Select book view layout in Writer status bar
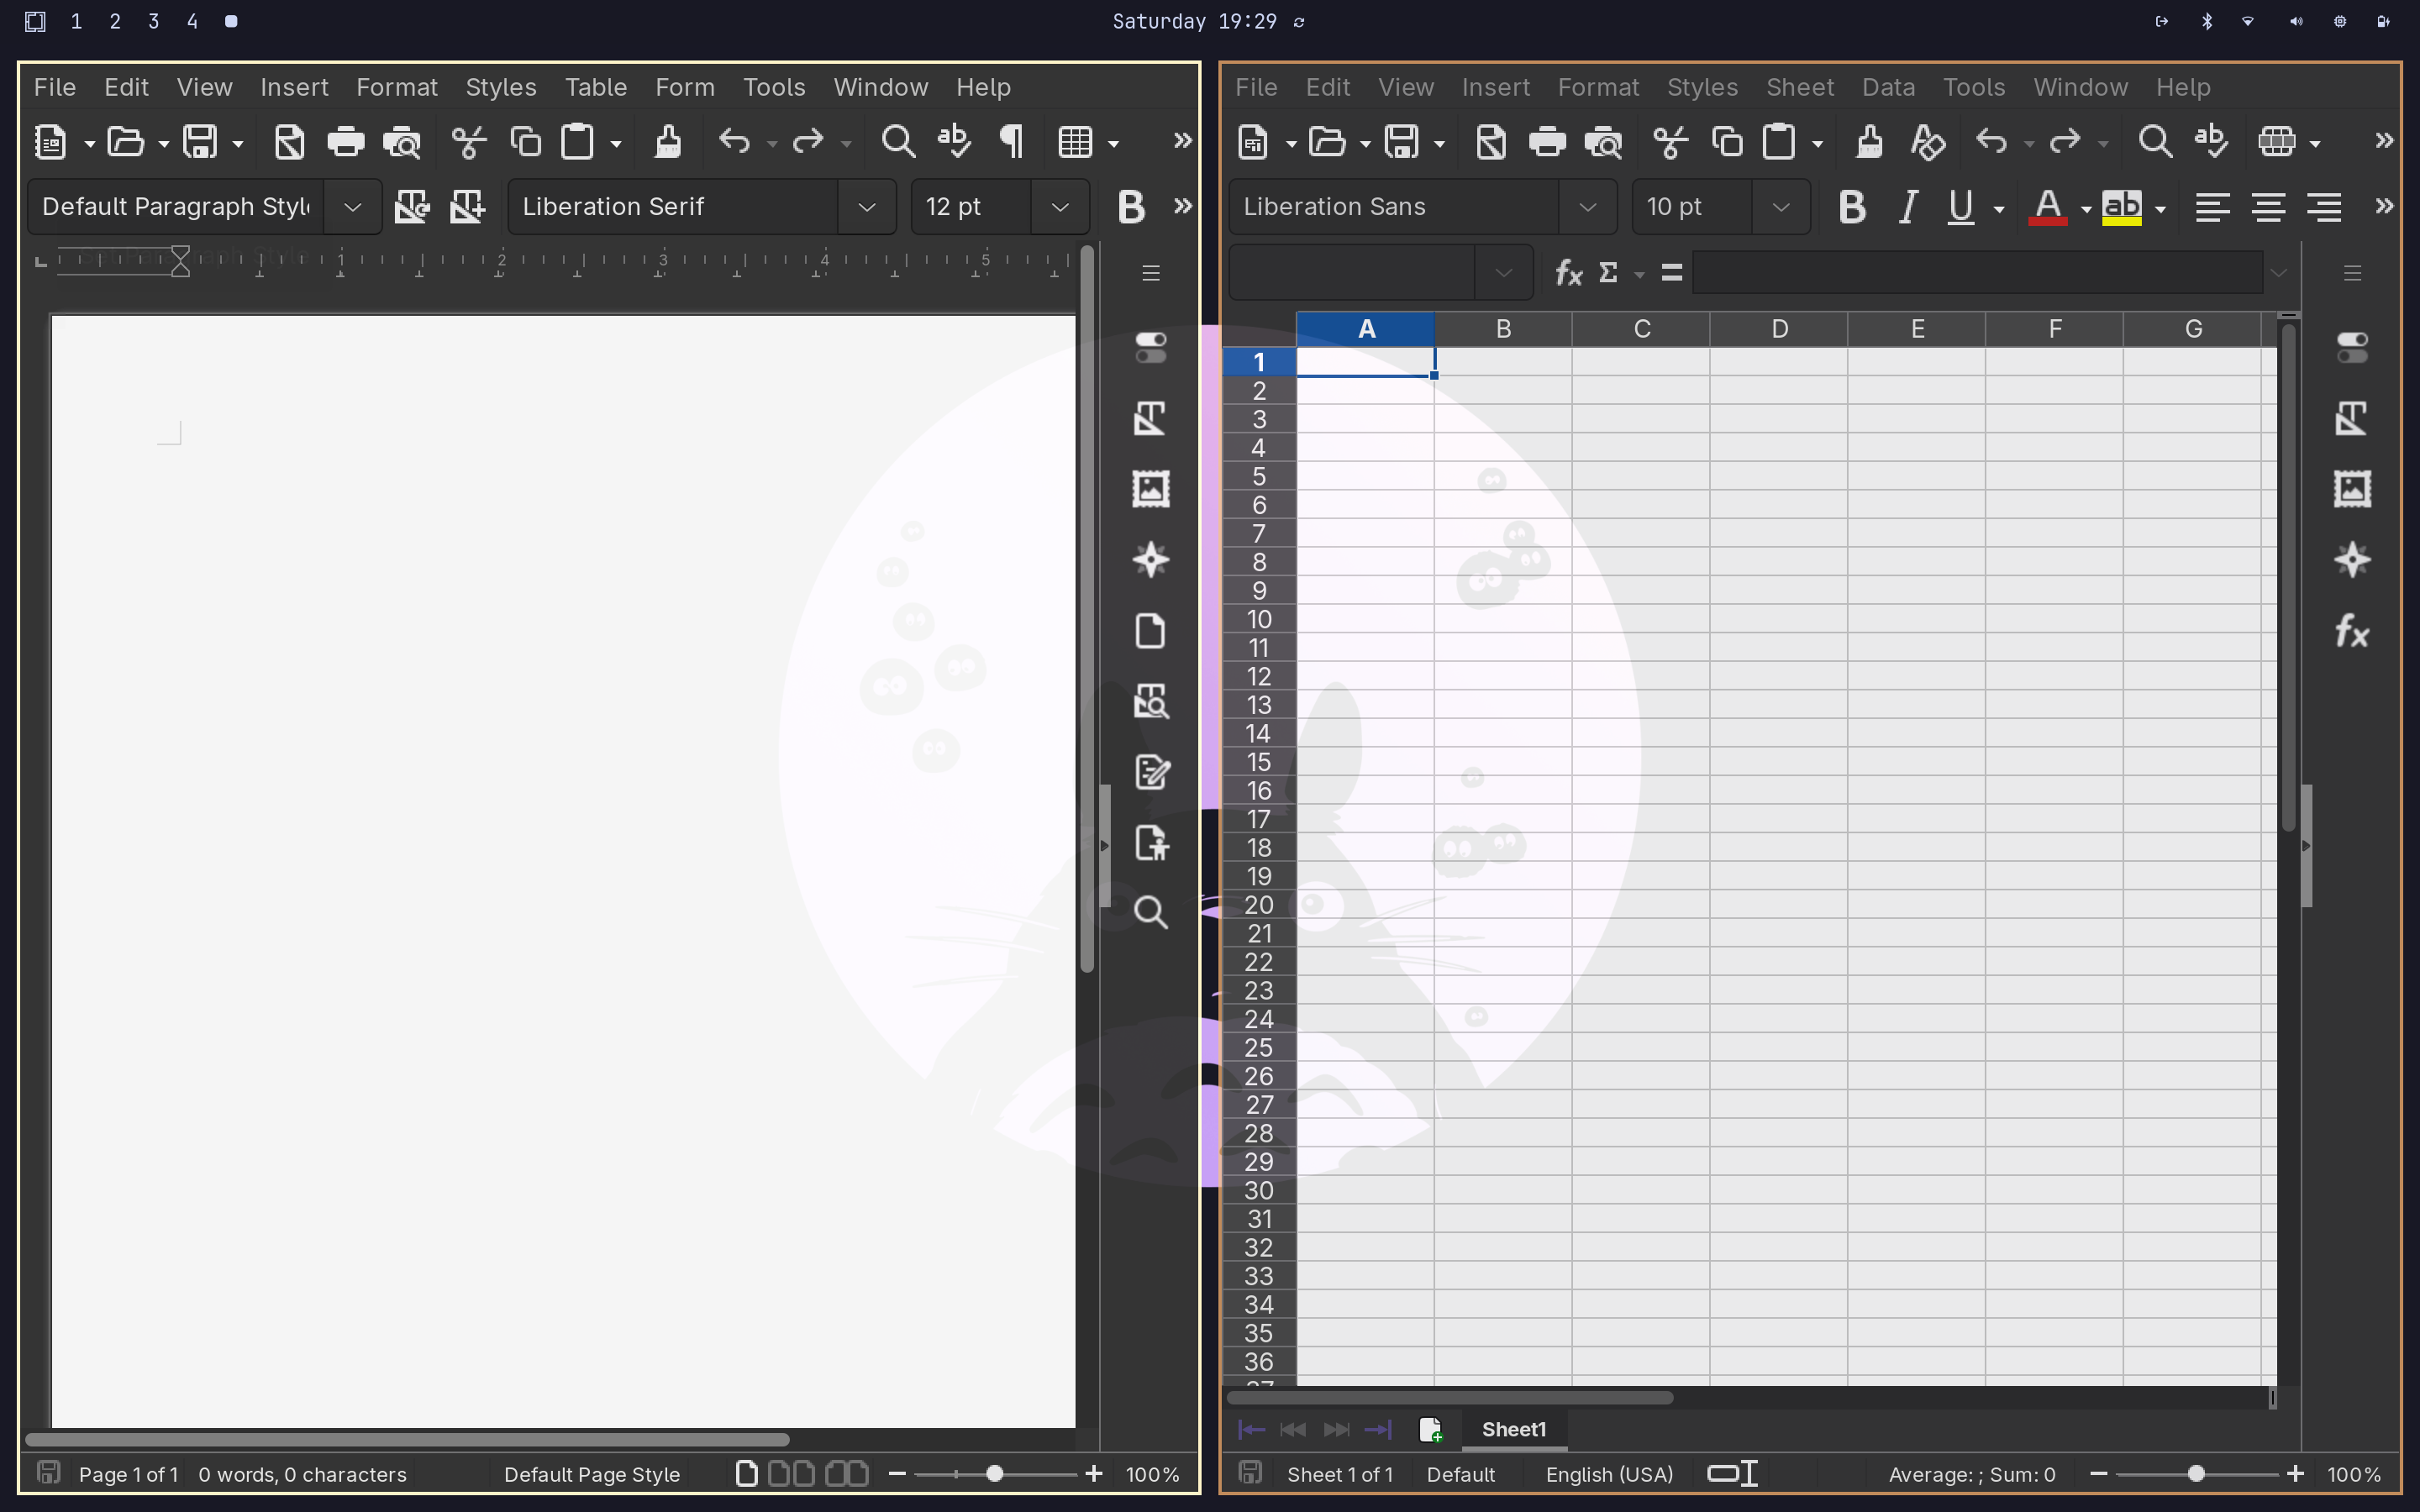Screen dimensions: 2420x1512 [846, 1474]
